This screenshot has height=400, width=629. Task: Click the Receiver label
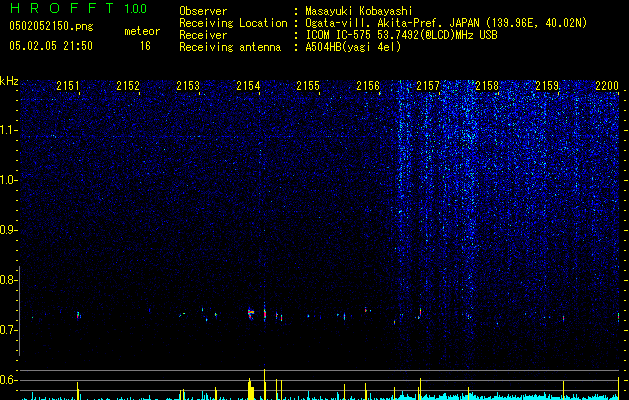203,35
